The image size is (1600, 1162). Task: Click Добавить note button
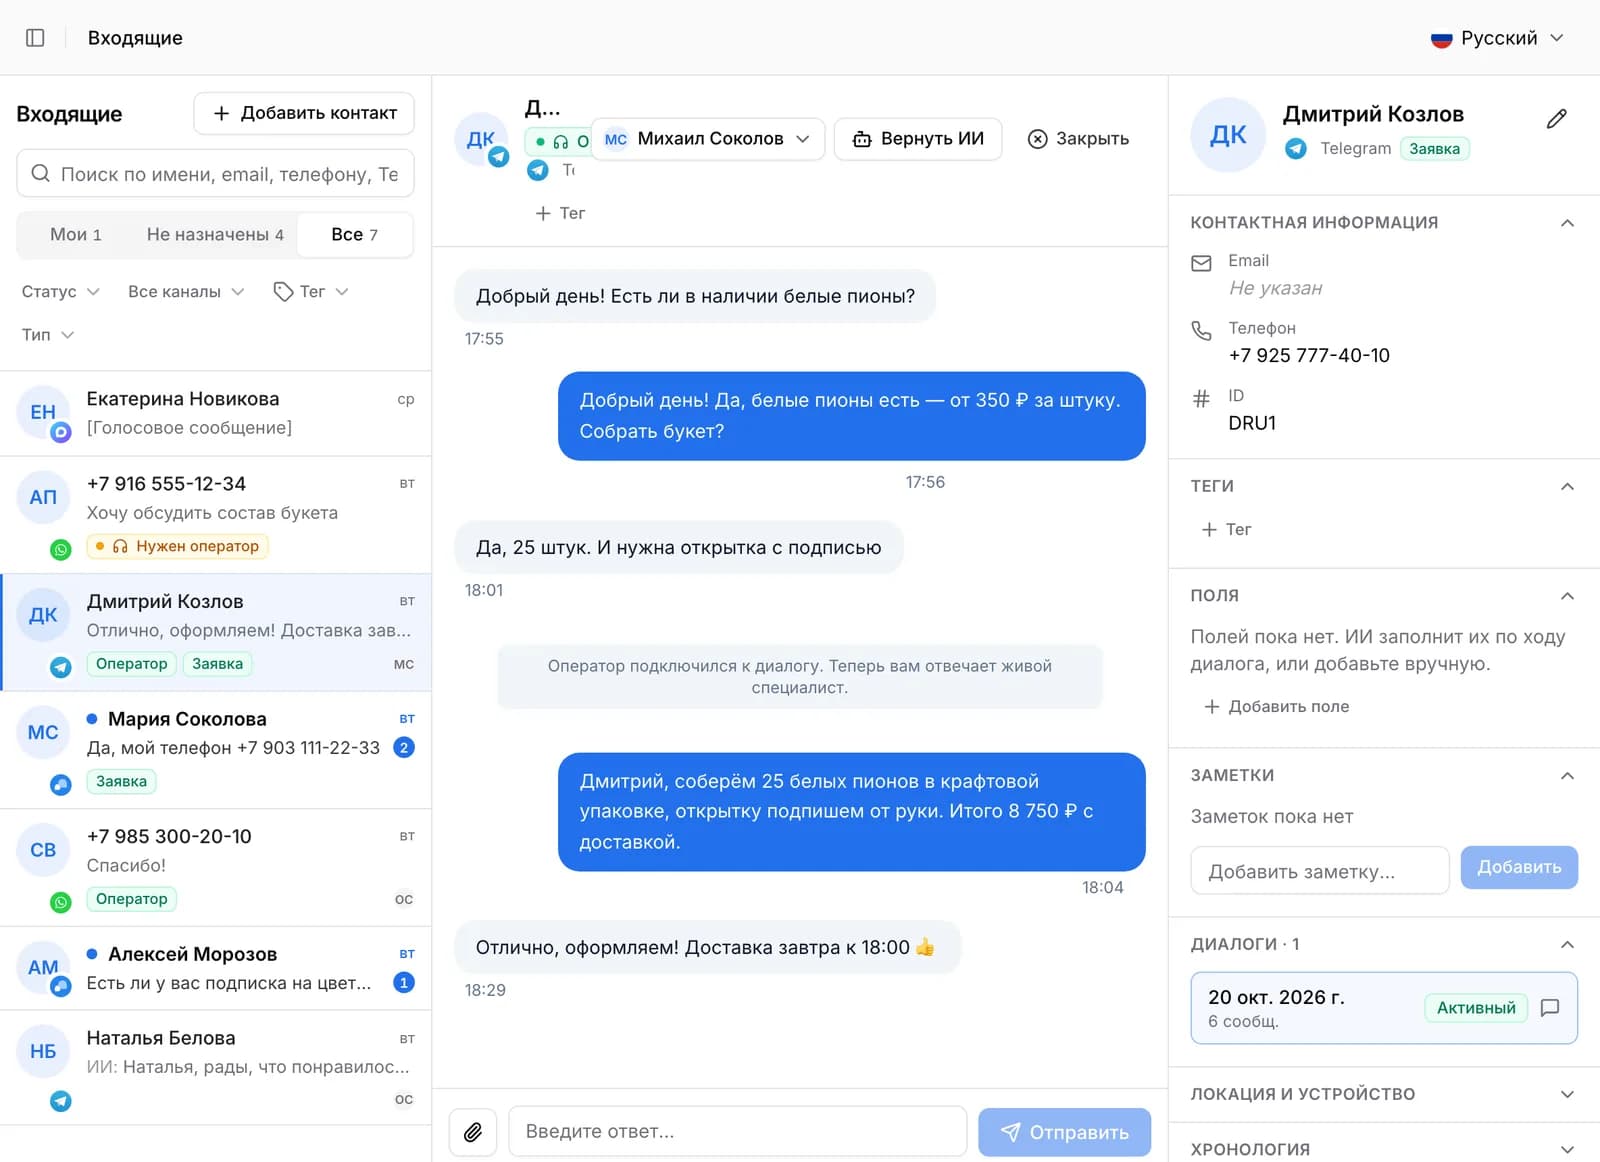point(1519,867)
